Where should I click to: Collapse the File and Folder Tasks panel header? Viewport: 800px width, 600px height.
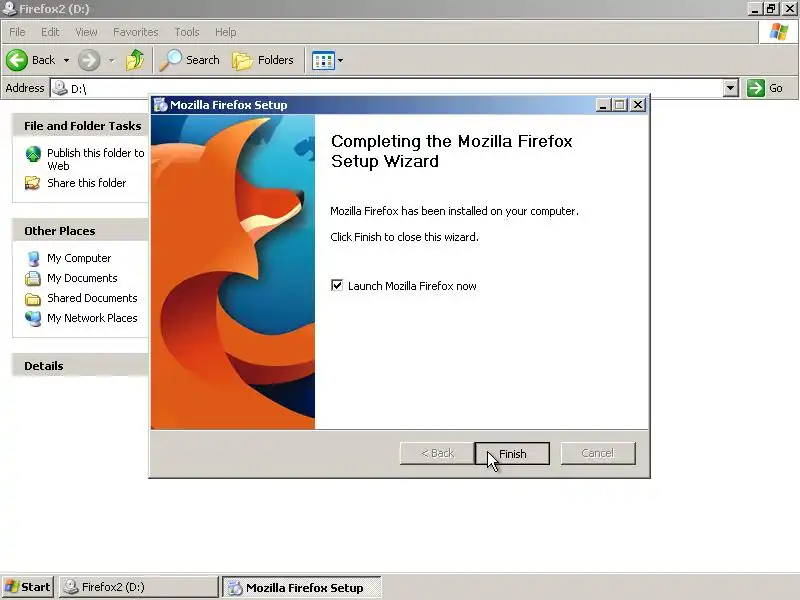pyautogui.click(x=81, y=126)
